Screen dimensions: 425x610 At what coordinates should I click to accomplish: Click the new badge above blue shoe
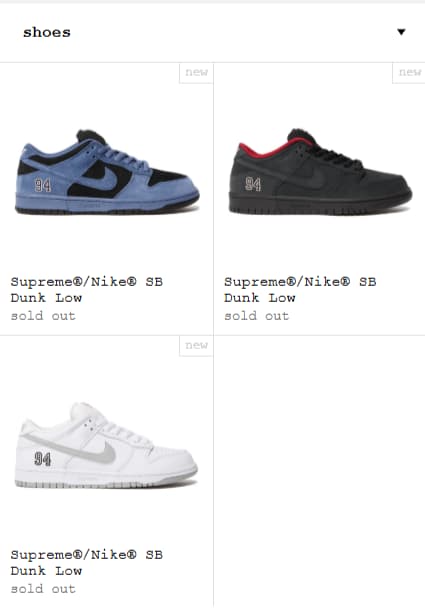(196, 73)
